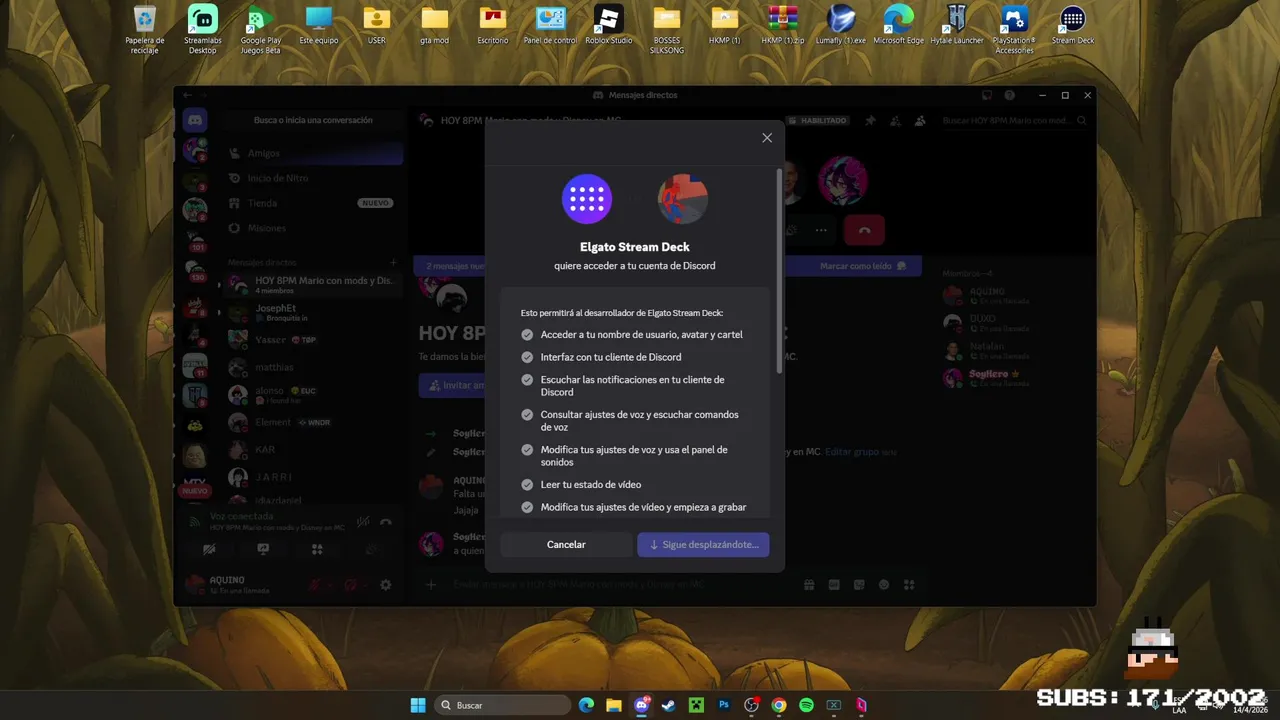1280x720 pixels.
Task: Open Element direct message
Action: pyautogui.click(x=313, y=422)
